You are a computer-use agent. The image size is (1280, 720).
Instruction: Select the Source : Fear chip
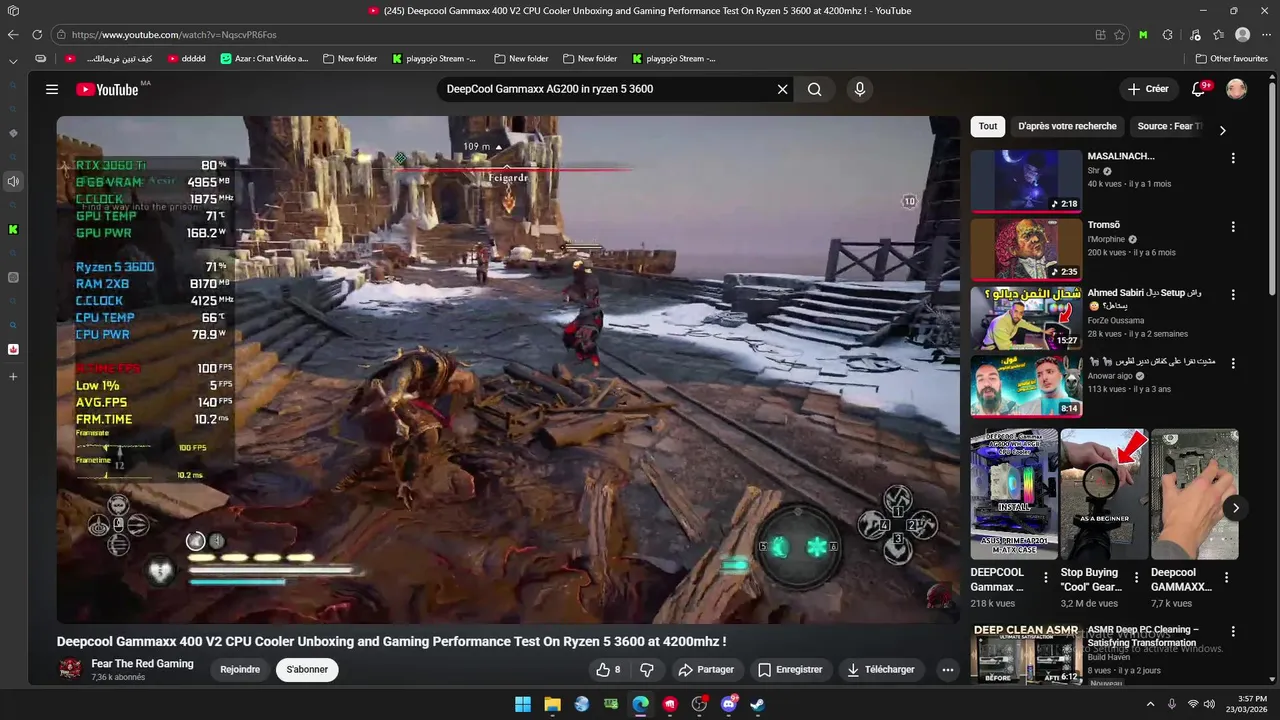click(1169, 126)
